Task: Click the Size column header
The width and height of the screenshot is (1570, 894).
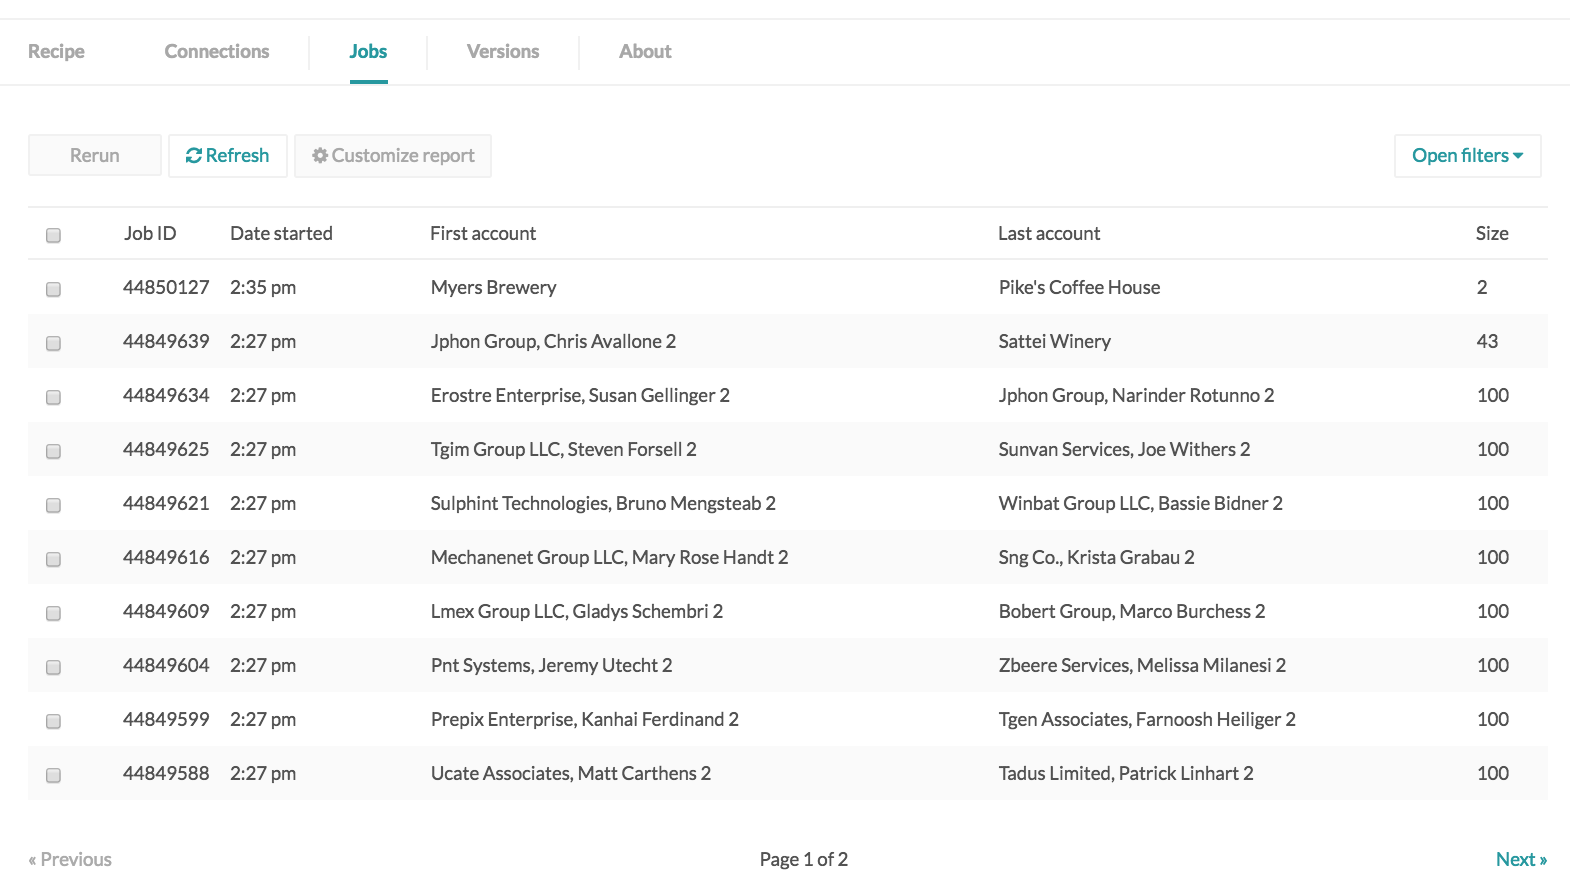Action: point(1491,234)
